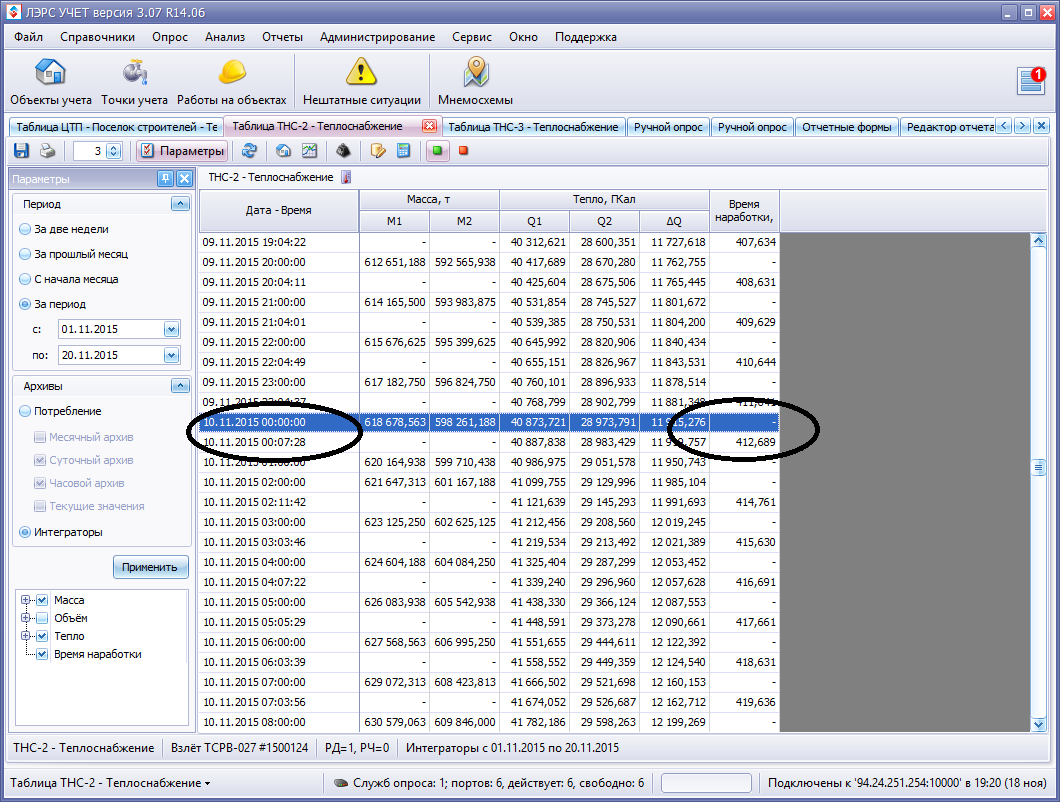Click the database edit pencil icon
This screenshot has width=1060, height=802.
tap(378, 151)
